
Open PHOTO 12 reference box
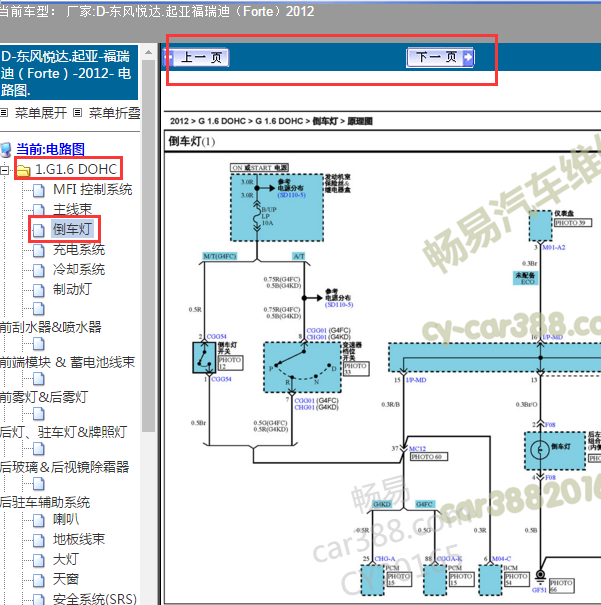230,363
